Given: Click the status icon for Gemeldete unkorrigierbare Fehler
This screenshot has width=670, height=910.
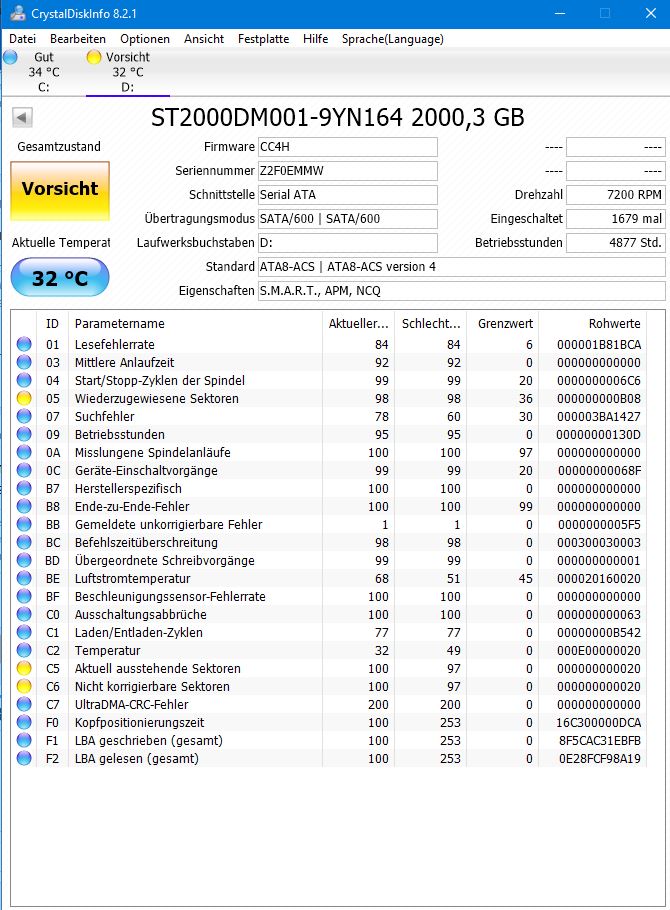Looking at the screenshot, I should 24,524.
